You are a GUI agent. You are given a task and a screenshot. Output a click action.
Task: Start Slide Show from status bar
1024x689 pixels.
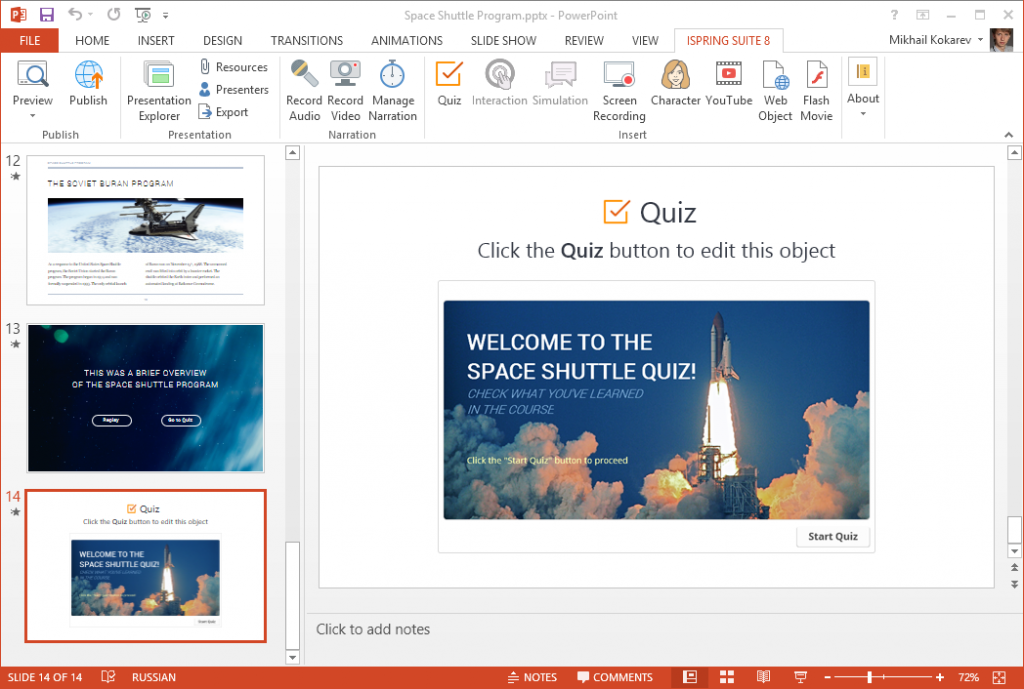(800, 677)
